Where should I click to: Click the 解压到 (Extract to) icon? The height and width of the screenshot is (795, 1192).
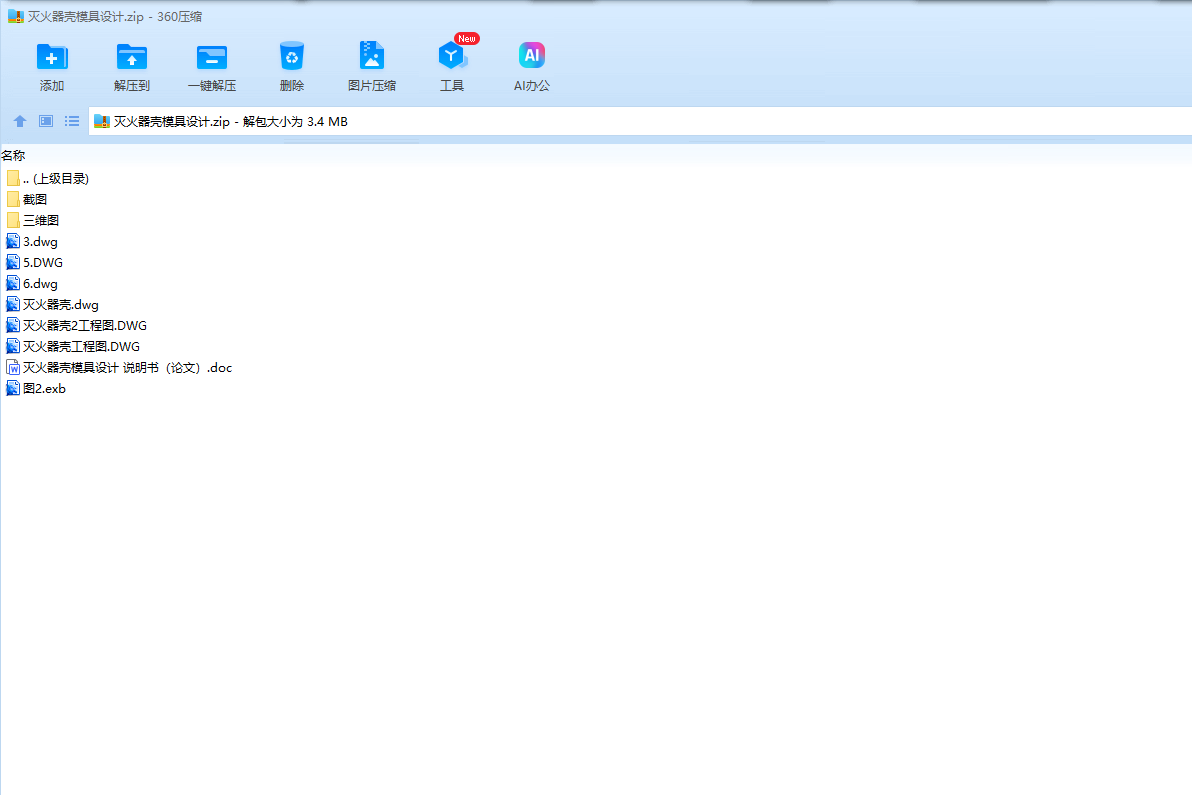pyautogui.click(x=132, y=57)
